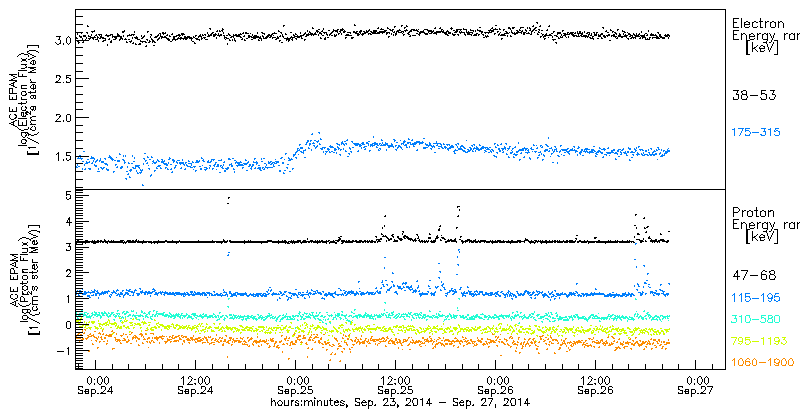Select the yellow-green 795-1193 legend label
Viewport: 800px width, 410px height.
[x=759, y=341]
